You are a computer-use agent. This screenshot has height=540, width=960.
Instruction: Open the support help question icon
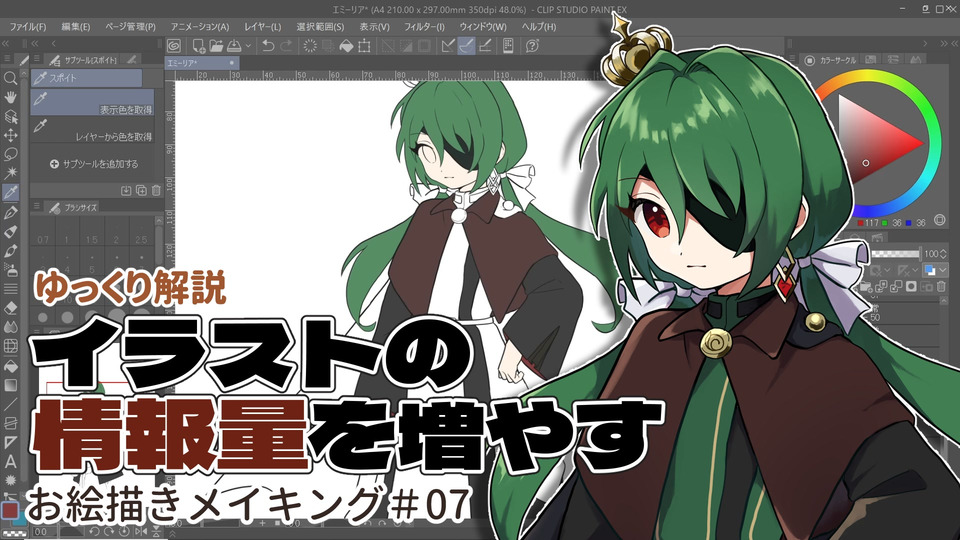532,46
